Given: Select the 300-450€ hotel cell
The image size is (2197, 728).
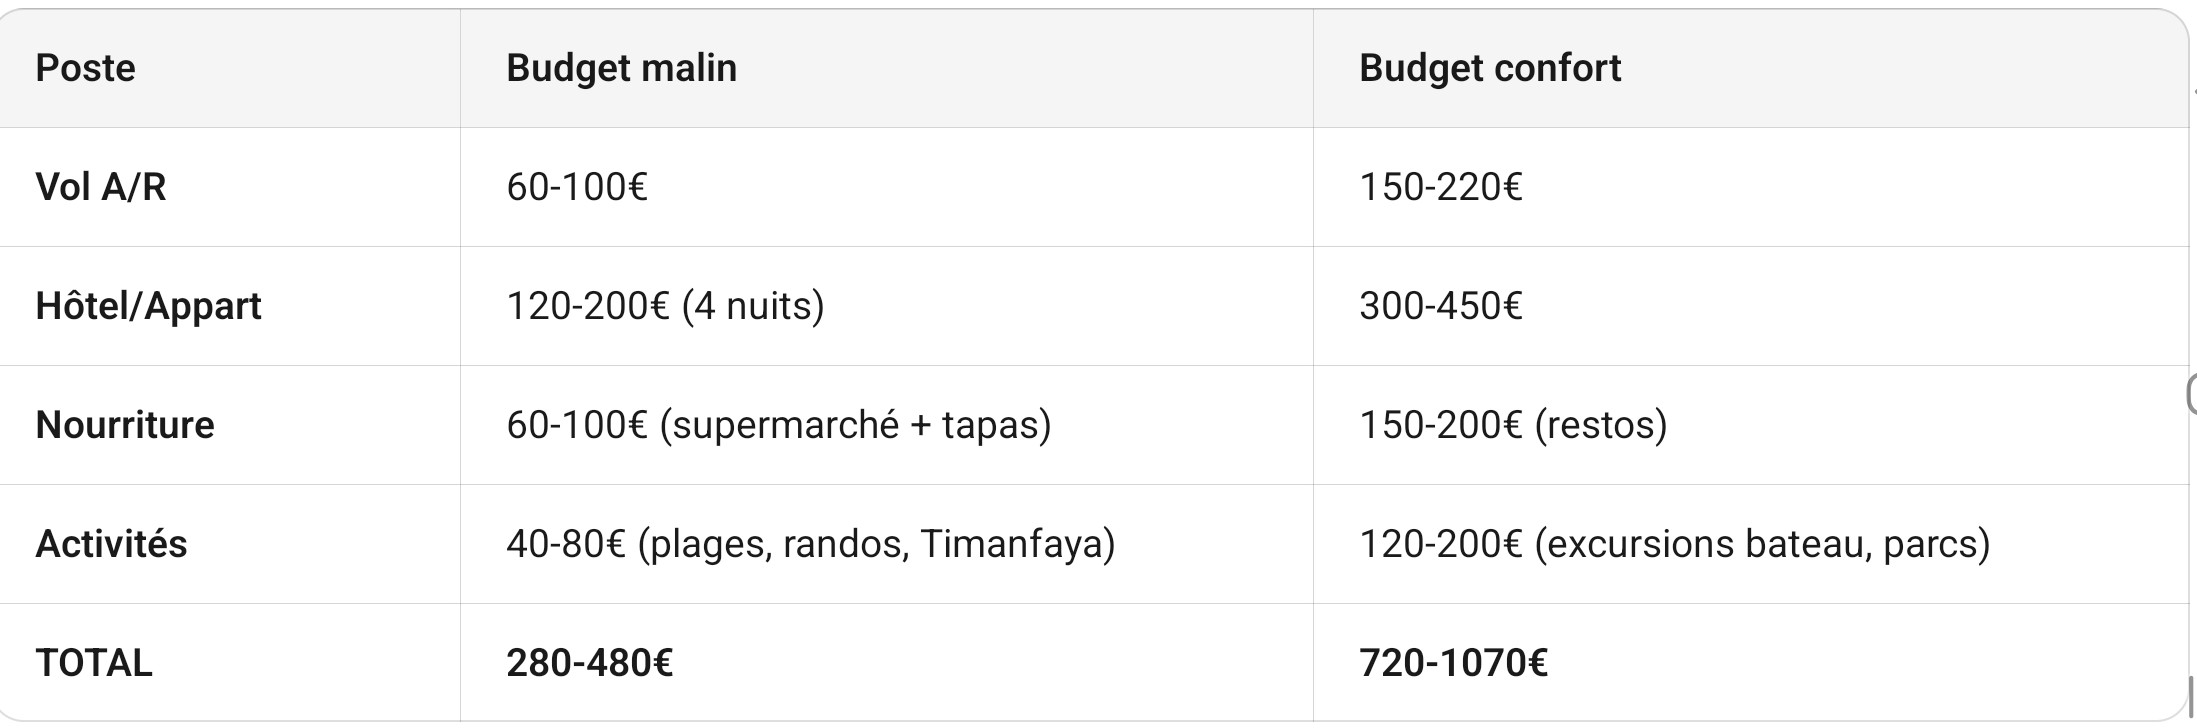Looking at the screenshot, I should (1440, 306).
